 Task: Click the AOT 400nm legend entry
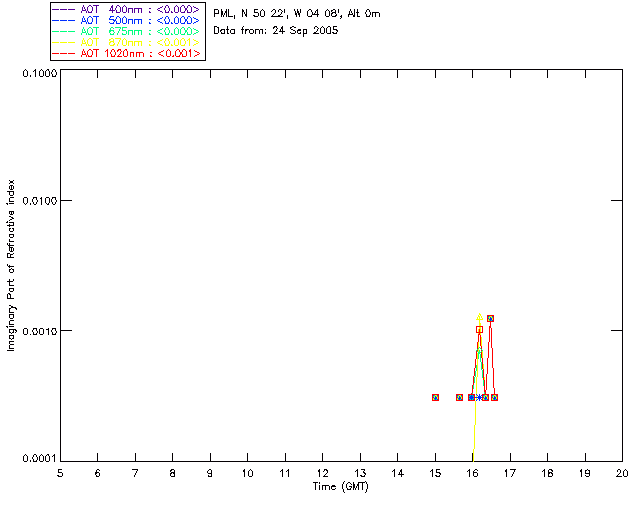point(126,9)
